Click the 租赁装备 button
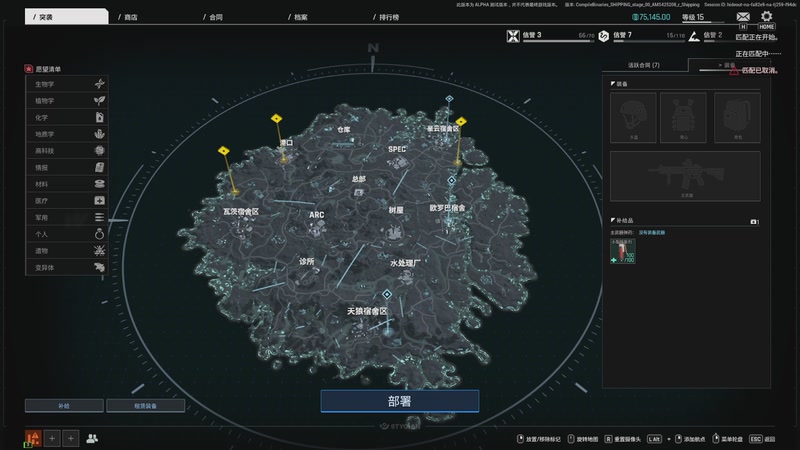This screenshot has width=800, height=450. [x=145, y=406]
